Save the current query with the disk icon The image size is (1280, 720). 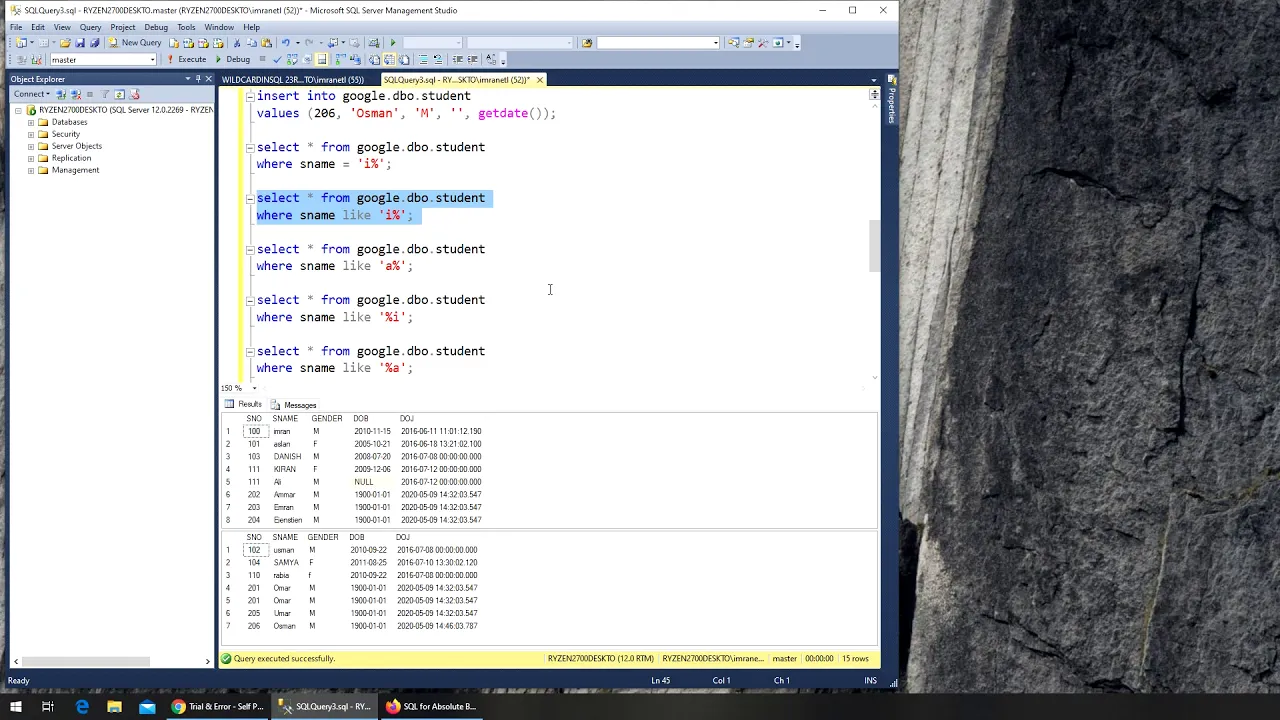point(80,42)
